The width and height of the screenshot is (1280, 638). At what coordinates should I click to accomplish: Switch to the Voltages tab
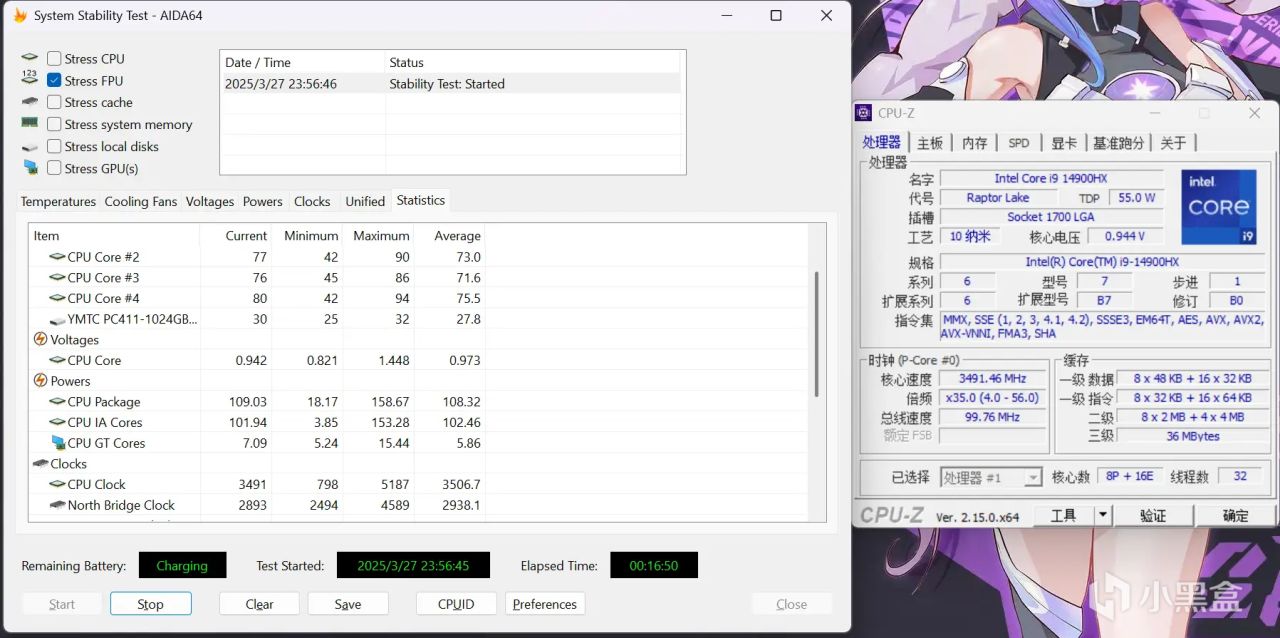(210, 201)
